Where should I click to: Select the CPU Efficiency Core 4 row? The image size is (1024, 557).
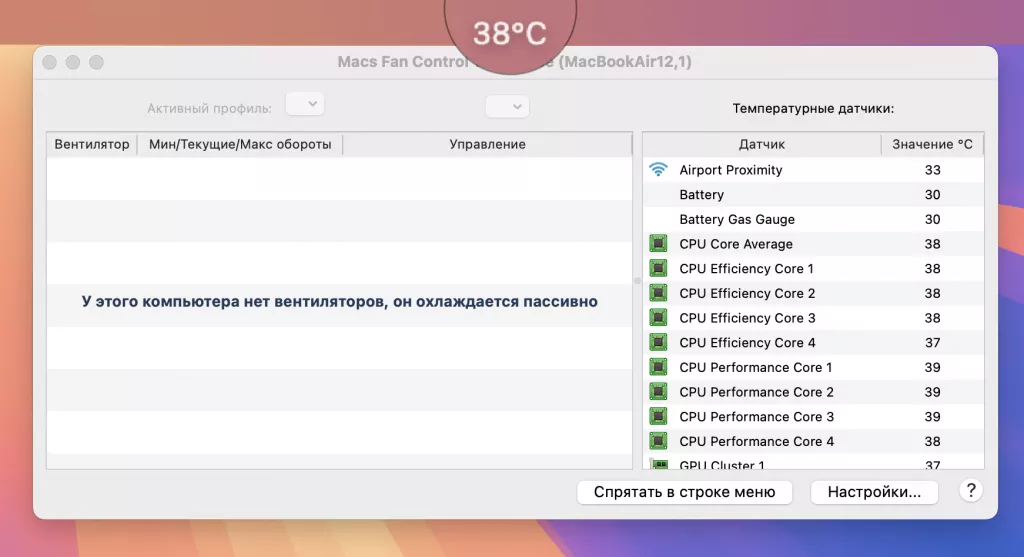(x=747, y=343)
